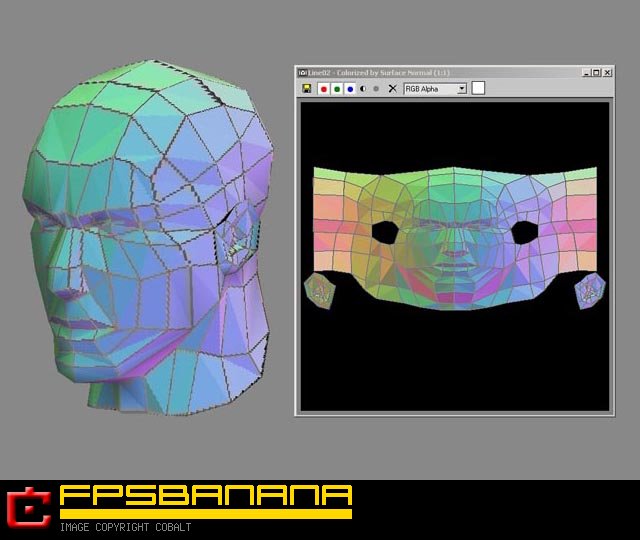Click the window icon in the title bar
Viewport: 640px width, 540px height.
click(303, 72)
